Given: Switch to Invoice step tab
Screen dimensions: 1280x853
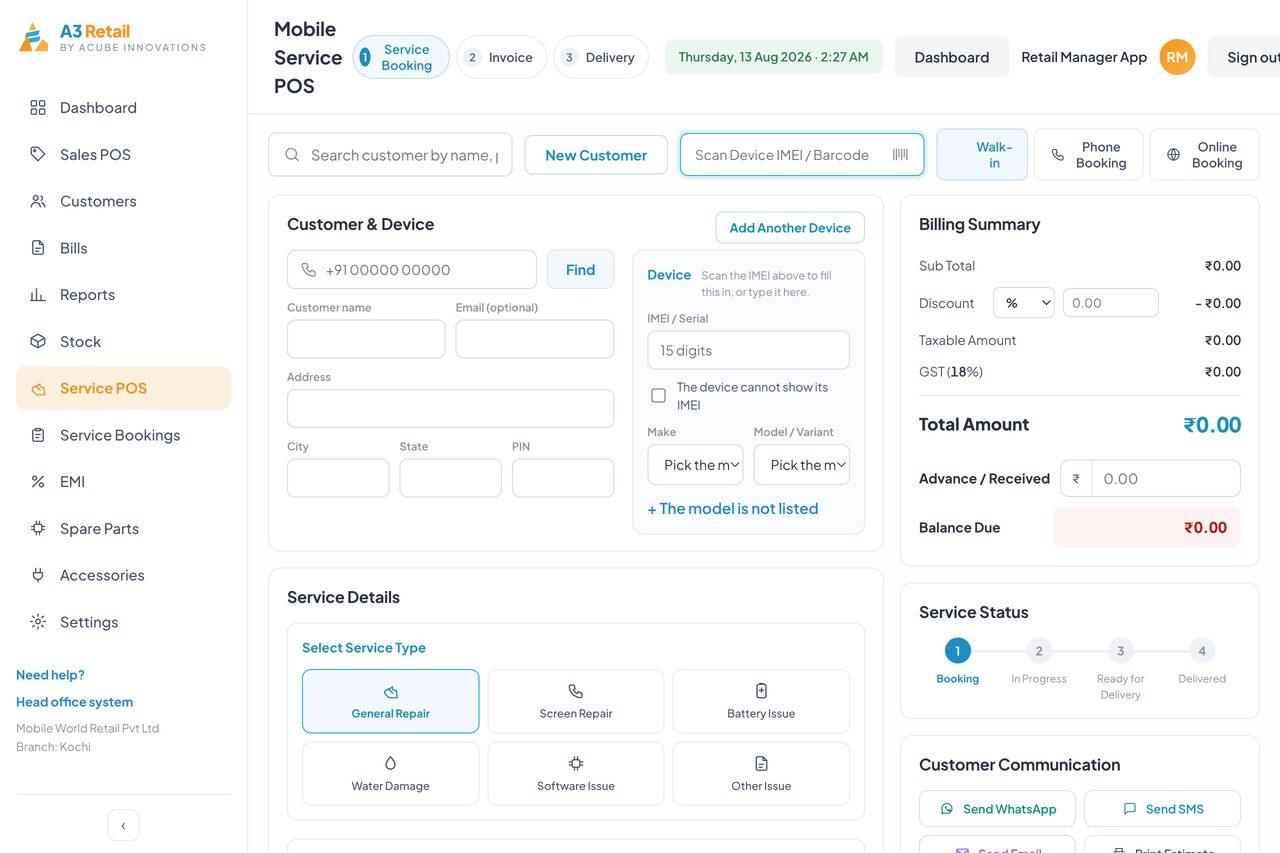Looking at the screenshot, I should [x=501, y=57].
